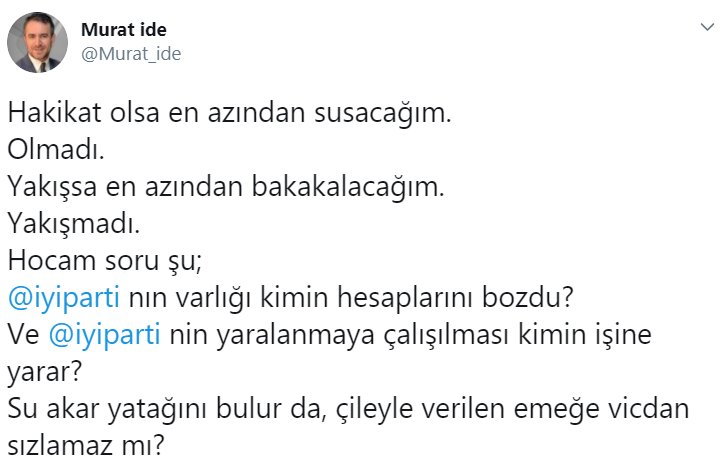Click the word 'bakakalacağım.' in the tweet
The width and height of the screenshot is (724, 473).
348,187
